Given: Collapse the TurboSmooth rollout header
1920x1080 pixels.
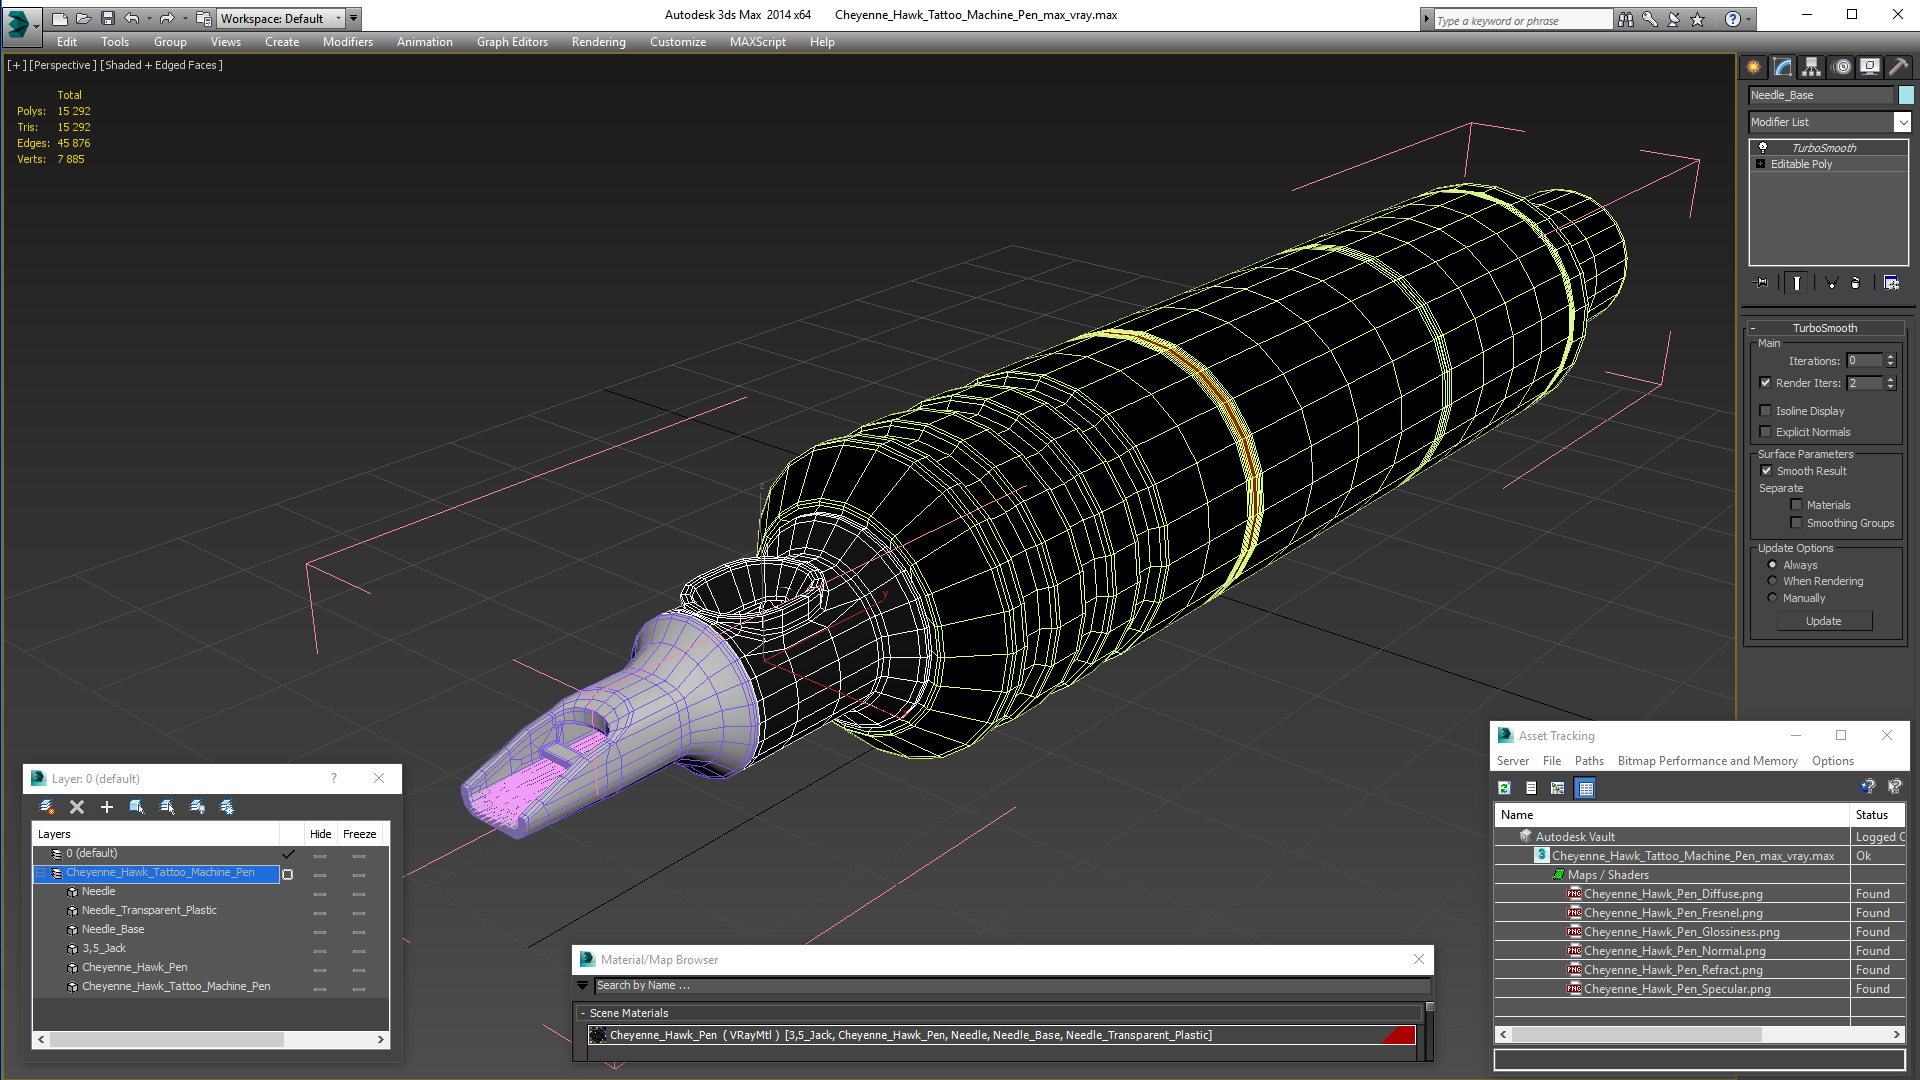Looking at the screenshot, I should click(1825, 327).
